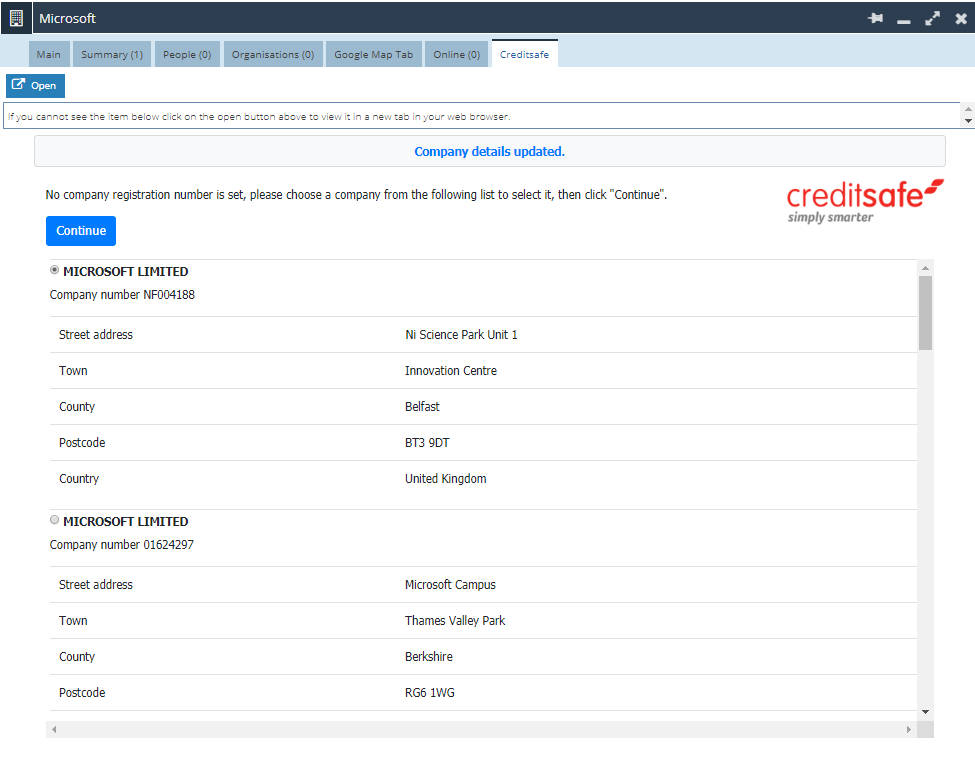This screenshot has height=780, width=975.
Task: Click the info text box scroll down arrow
Action: (x=968, y=121)
